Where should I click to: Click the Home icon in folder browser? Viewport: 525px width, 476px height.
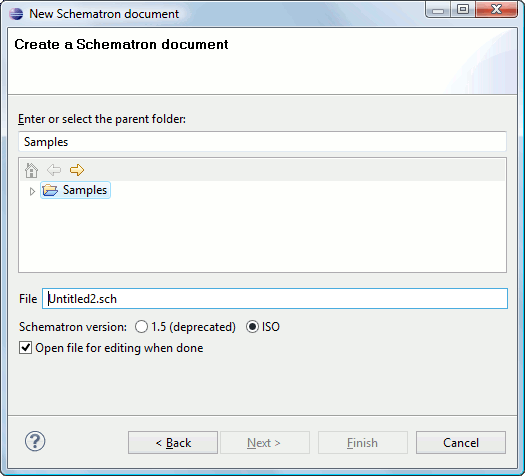click(x=31, y=170)
